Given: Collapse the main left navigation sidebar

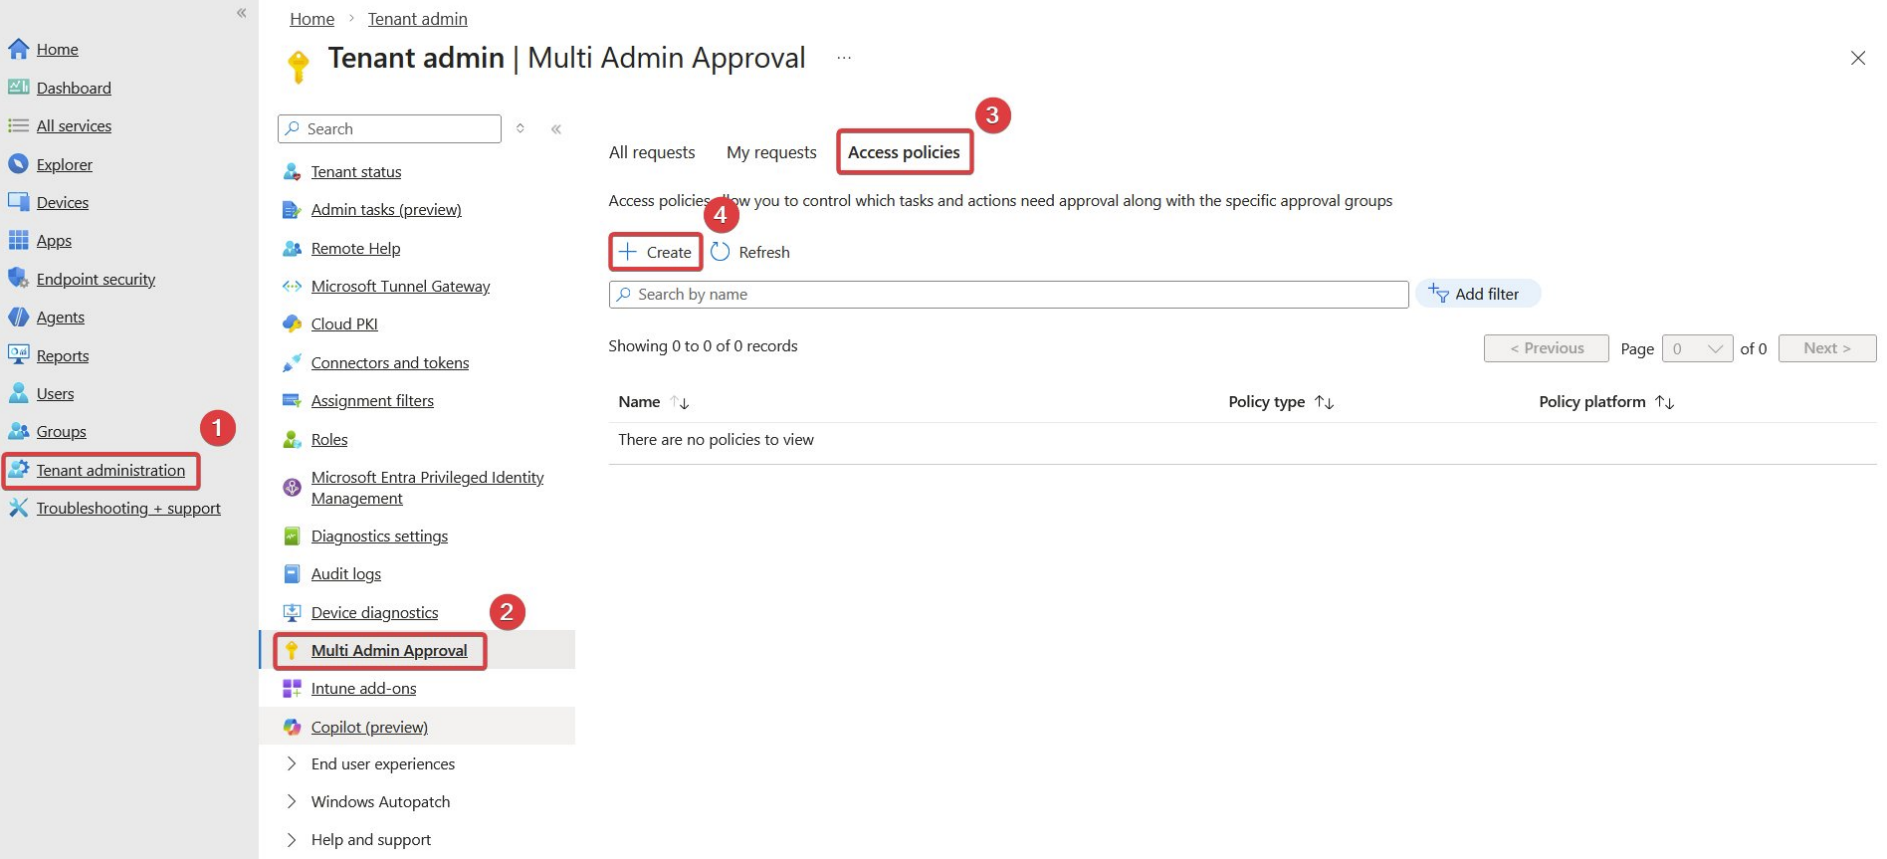Looking at the screenshot, I should [241, 13].
